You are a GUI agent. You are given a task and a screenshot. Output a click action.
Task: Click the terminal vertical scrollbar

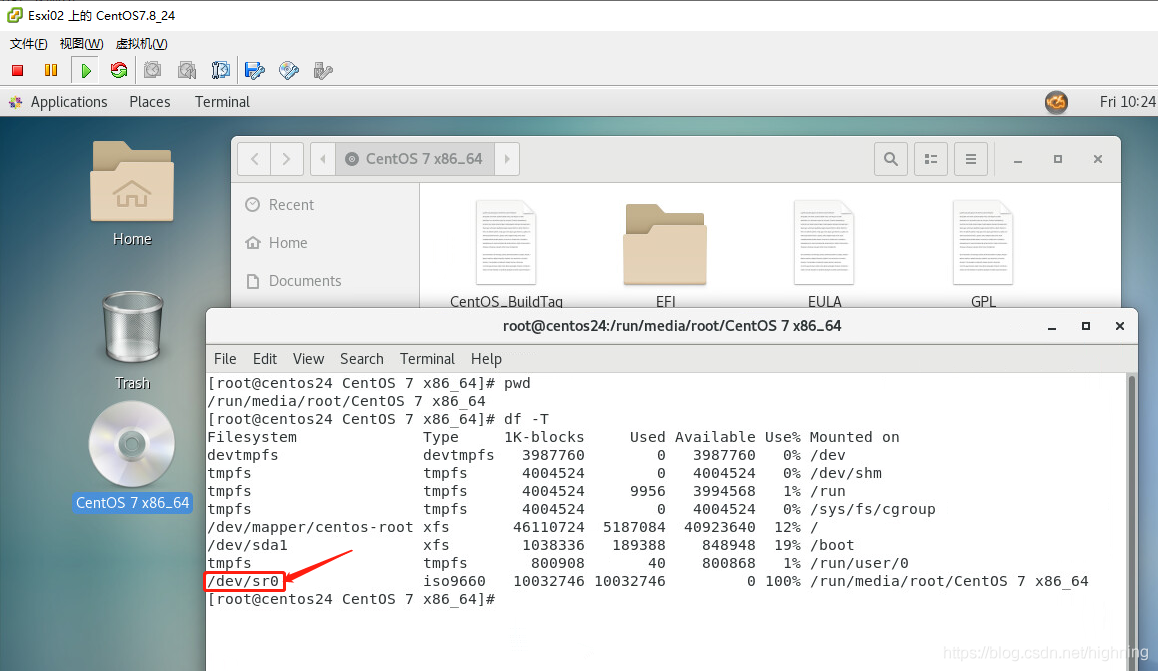click(1131, 522)
